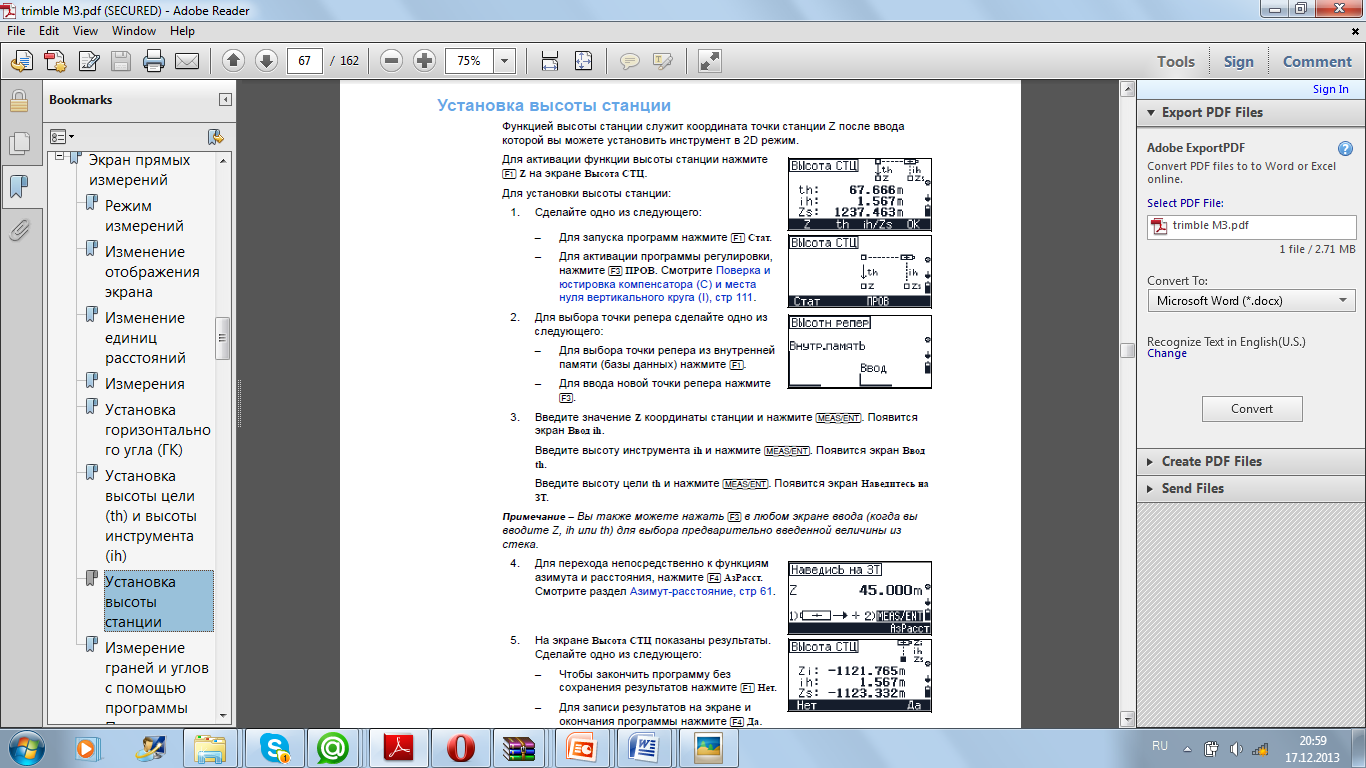Print the document using printer icon
This screenshot has width=1366, height=768.
coord(154,61)
